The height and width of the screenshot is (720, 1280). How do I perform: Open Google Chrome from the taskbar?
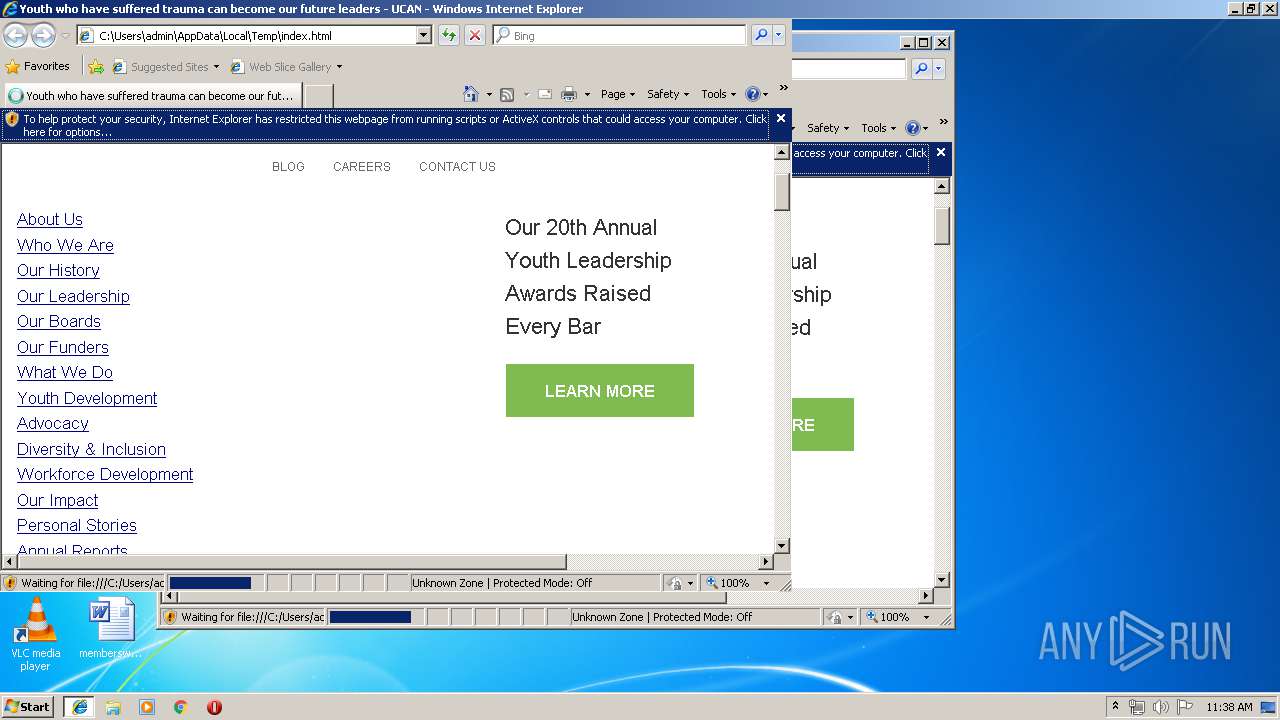pos(181,707)
